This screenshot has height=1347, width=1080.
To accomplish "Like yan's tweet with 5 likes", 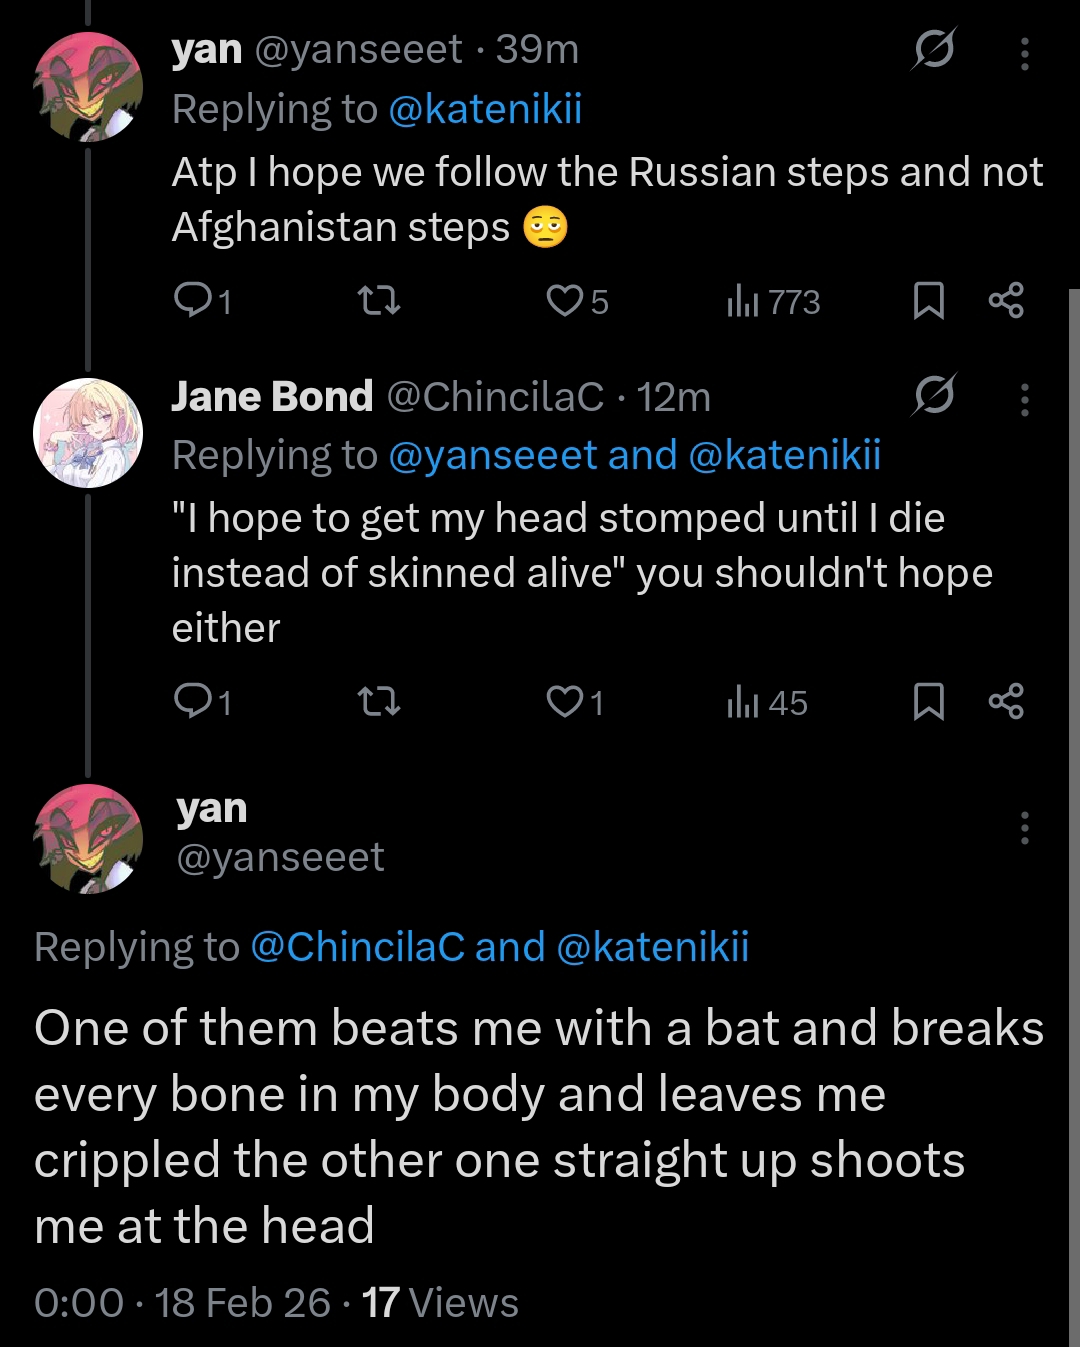I will pyautogui.click(x=565, y=300).
